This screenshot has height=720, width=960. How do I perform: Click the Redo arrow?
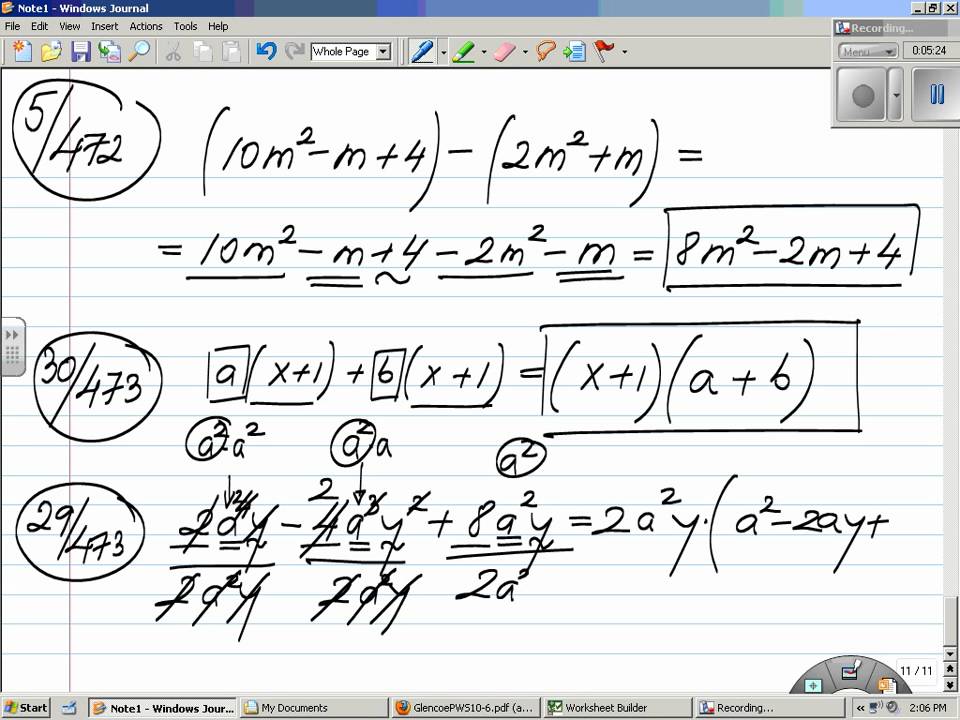coord(294,51)
